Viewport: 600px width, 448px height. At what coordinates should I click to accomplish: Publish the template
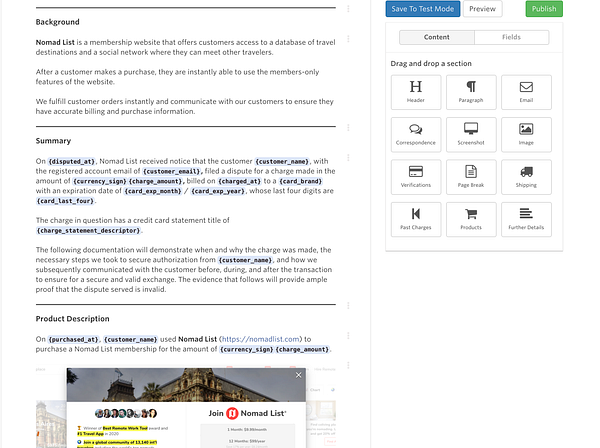544,9
